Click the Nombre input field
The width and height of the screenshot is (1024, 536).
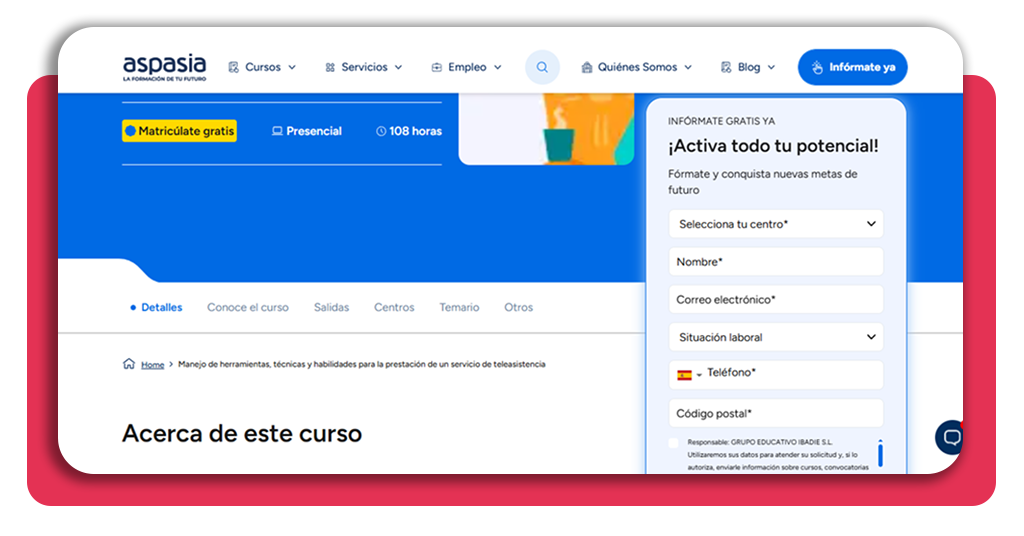click(776, 262)
